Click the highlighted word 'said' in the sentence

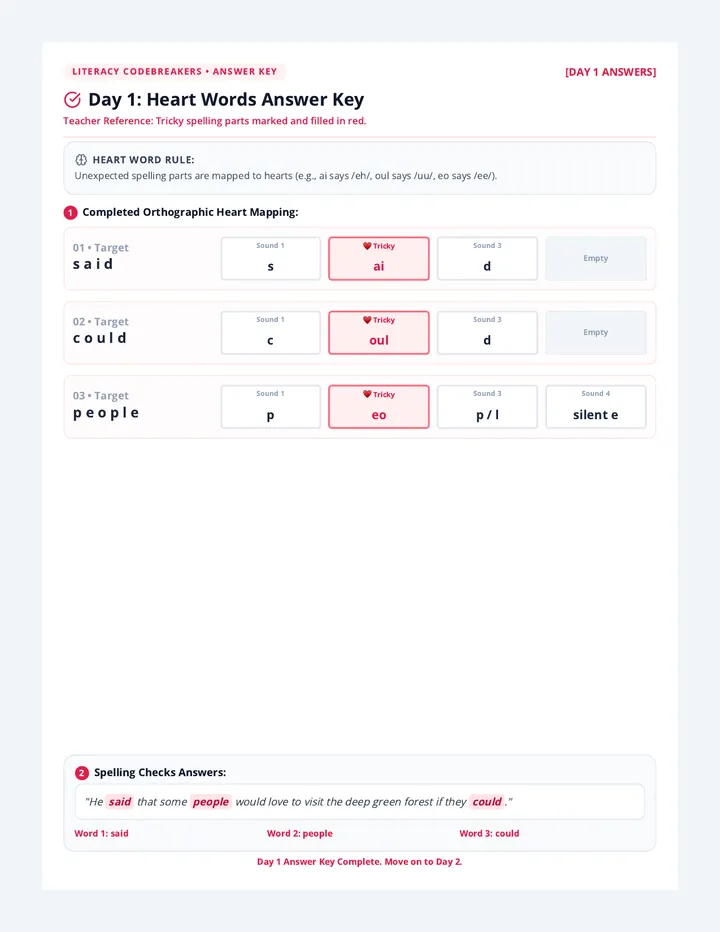(120, 802)
